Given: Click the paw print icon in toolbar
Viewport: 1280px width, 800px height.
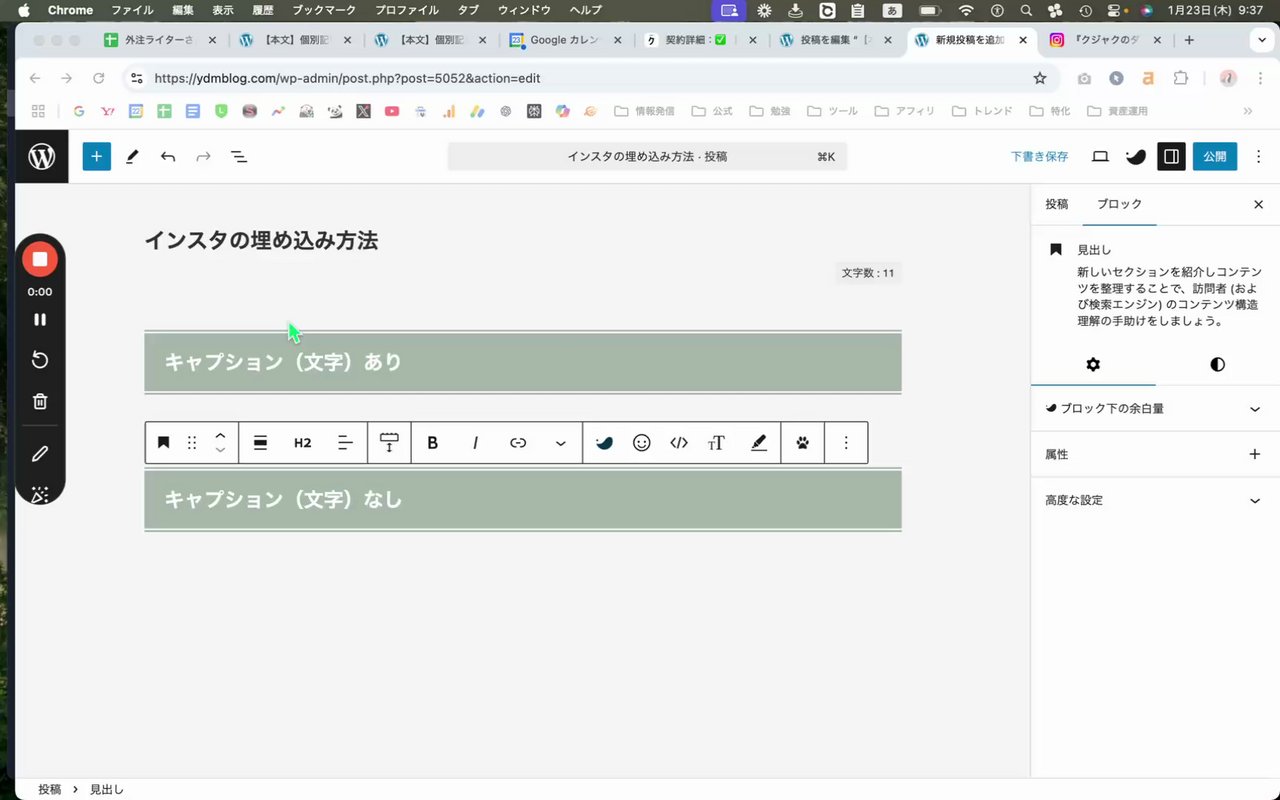Looking at the screenshot, I should click(803, 442).
